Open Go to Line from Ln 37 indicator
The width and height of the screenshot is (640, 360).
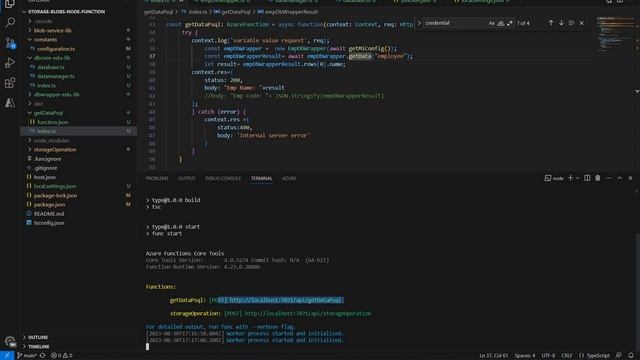pyautogui.click(x=493, y=356)
